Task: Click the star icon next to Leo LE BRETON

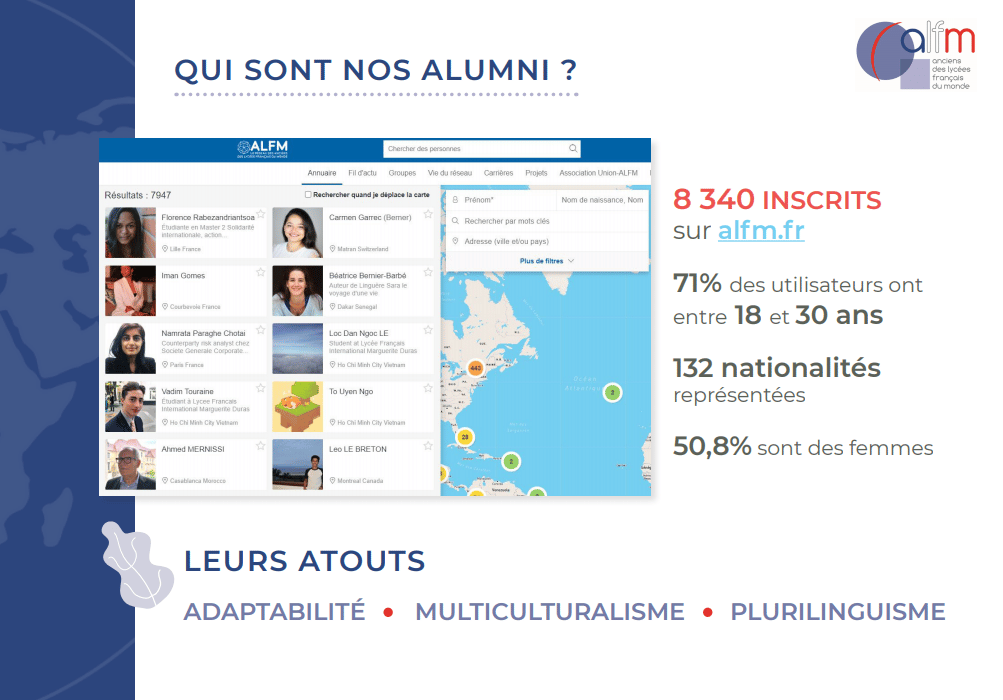Action: pyautogui.click(x=428, y=446)
